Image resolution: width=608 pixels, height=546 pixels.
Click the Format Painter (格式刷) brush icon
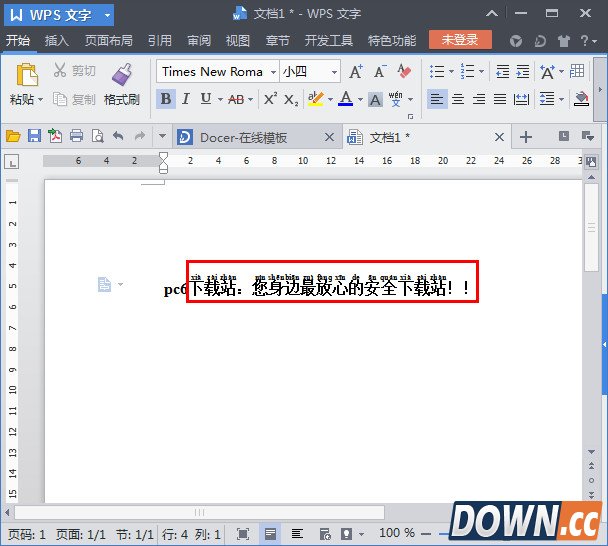122,75
